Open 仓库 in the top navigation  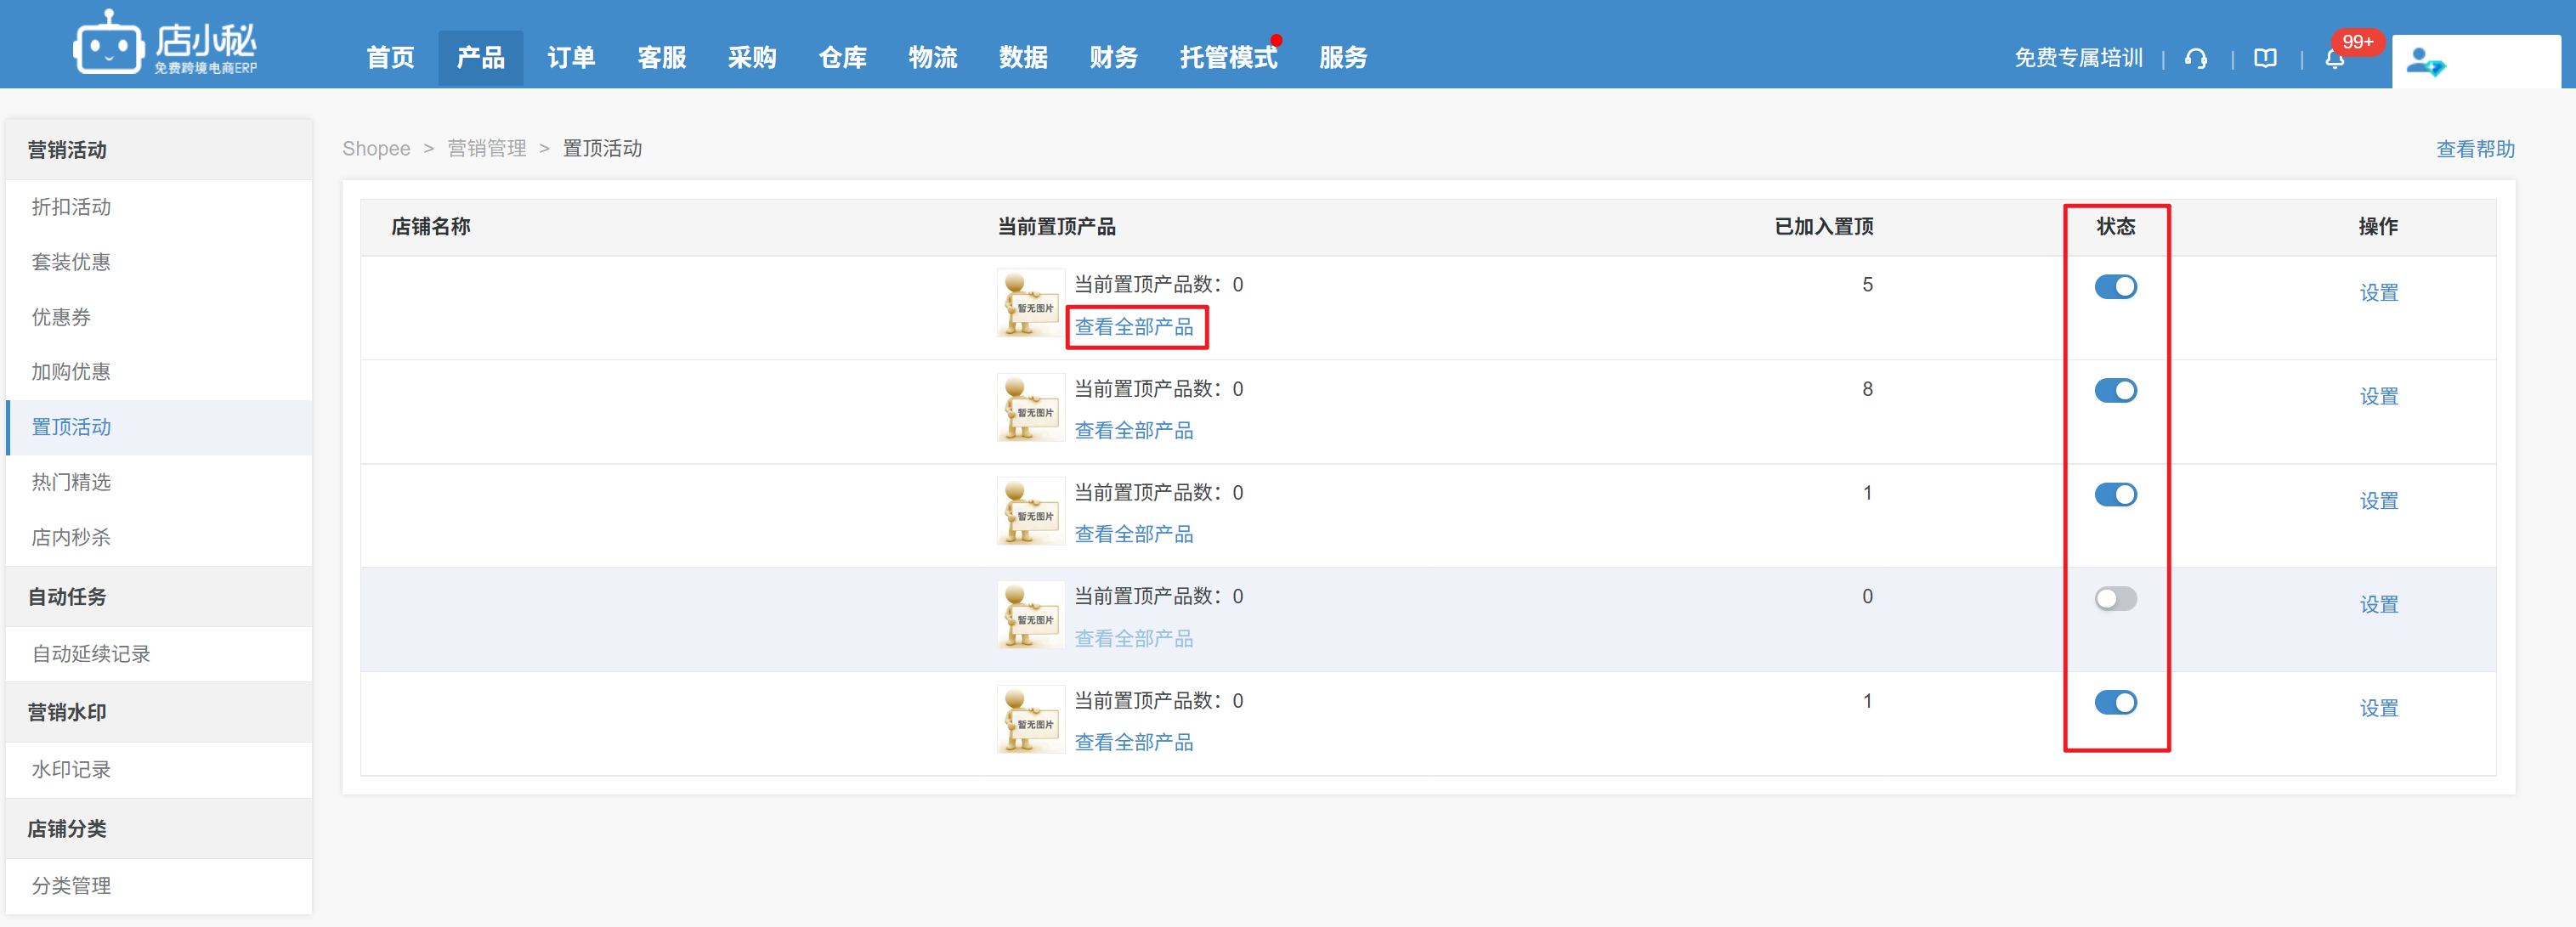(842, 58)
